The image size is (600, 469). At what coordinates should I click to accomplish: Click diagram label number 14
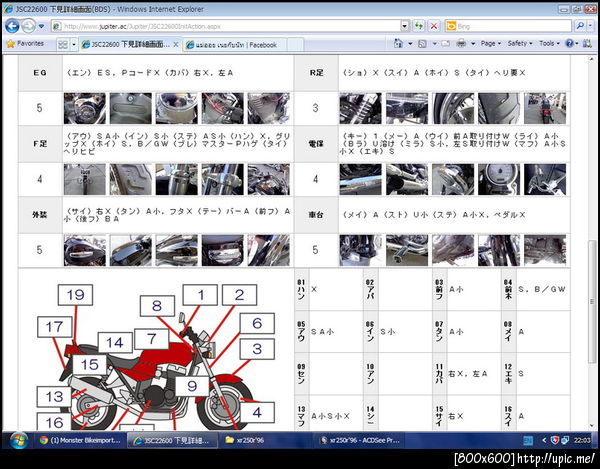115,343
